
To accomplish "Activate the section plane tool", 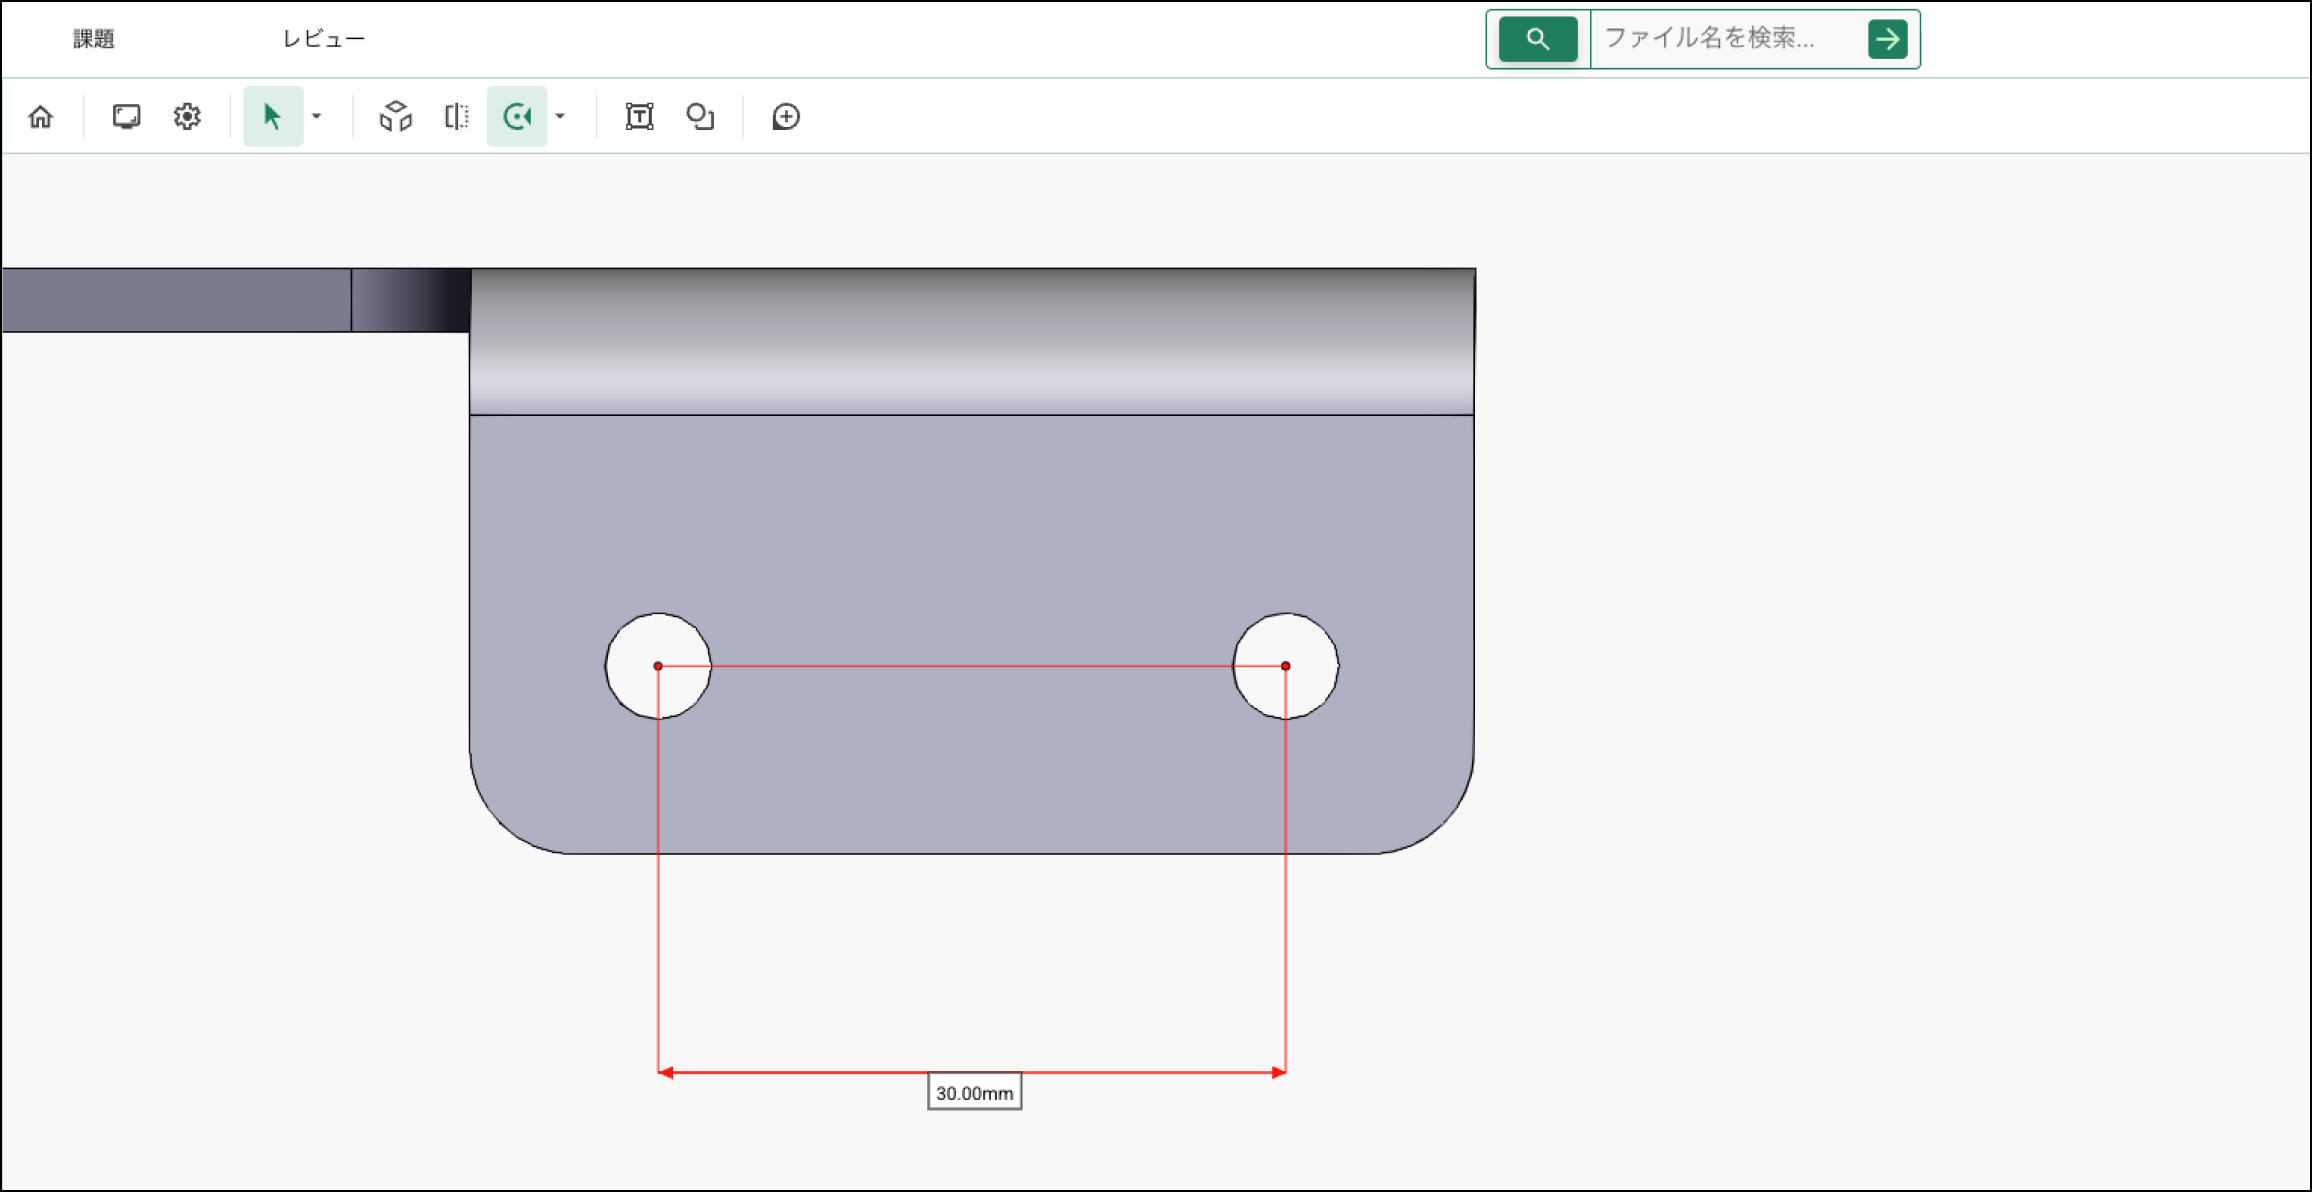I will (x=456, y=117).
